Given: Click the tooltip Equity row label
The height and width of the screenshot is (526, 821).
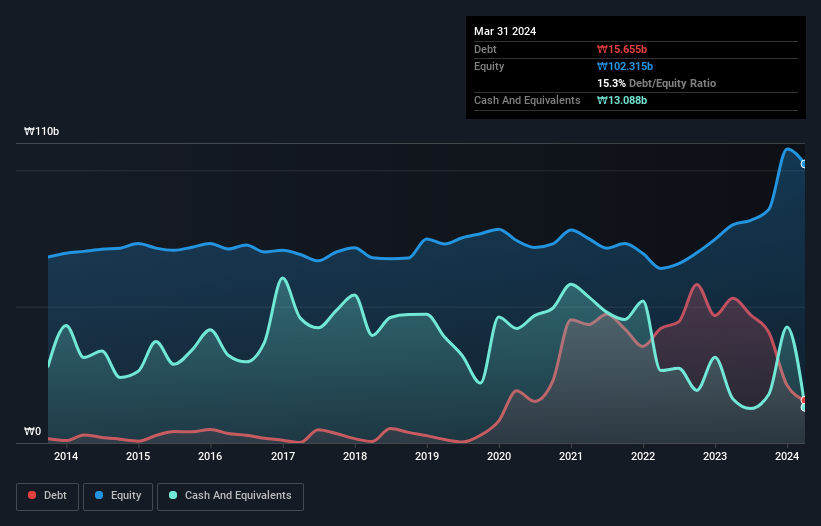Looking at the screenshot, I should click(x=489, y=66).
